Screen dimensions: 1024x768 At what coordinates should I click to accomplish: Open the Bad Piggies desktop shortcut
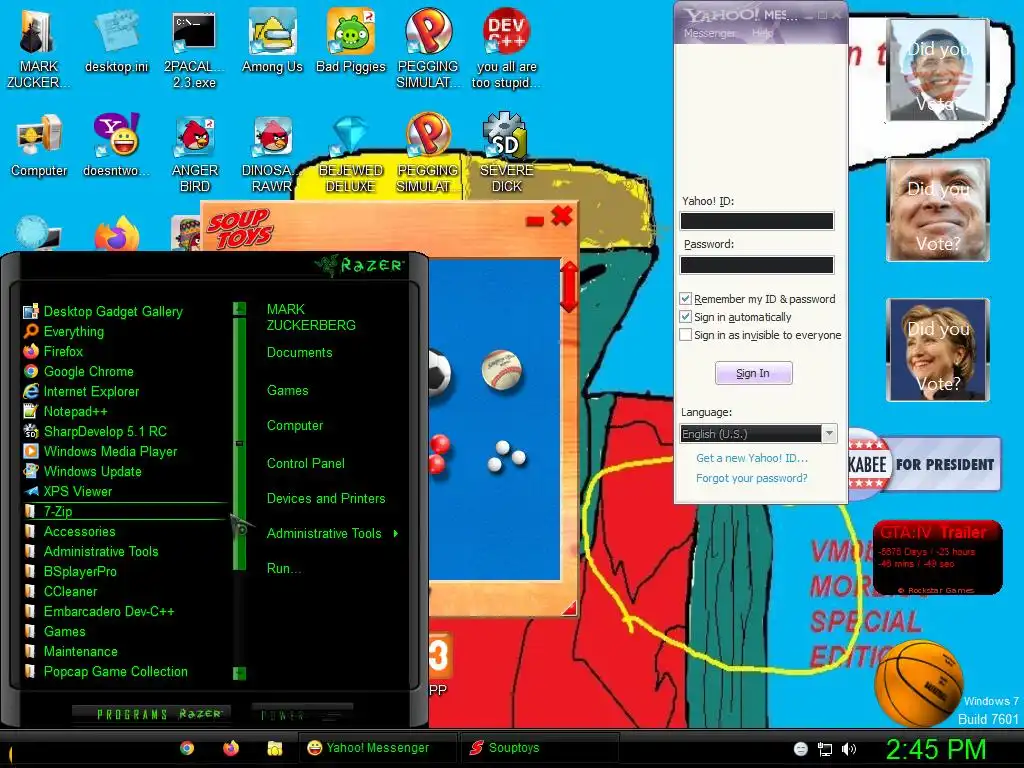pos(351,40)
